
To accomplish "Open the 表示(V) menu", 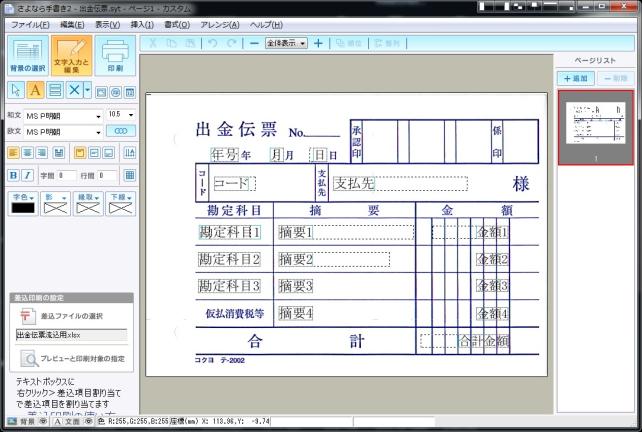I will tap(108, 25).
